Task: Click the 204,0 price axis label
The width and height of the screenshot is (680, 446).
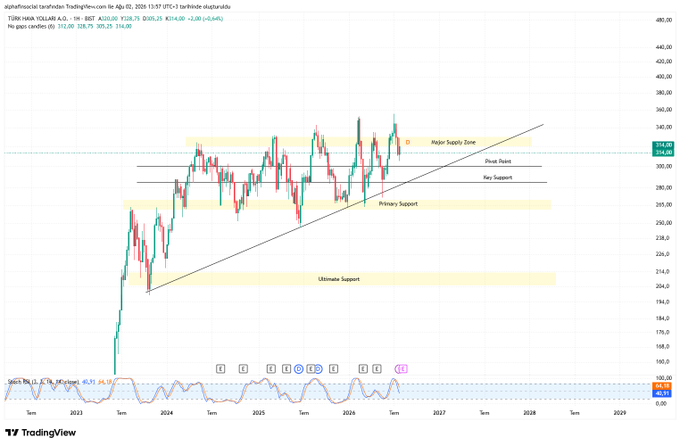Action: tap(662, 286)
